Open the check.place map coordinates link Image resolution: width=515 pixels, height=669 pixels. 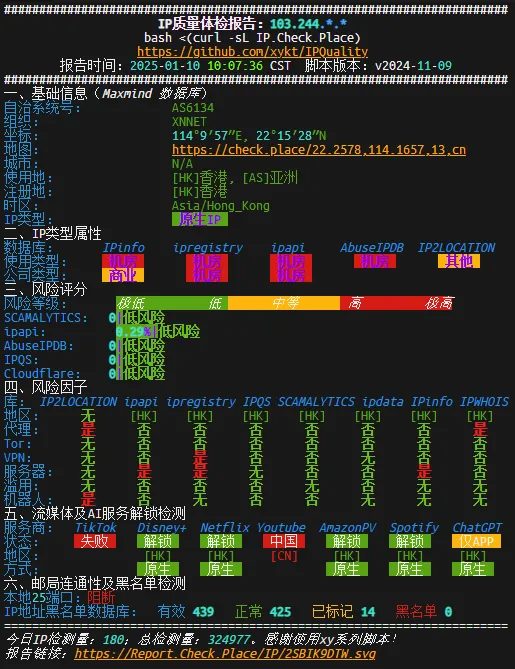pyautogui.click(x=319, y=150)
